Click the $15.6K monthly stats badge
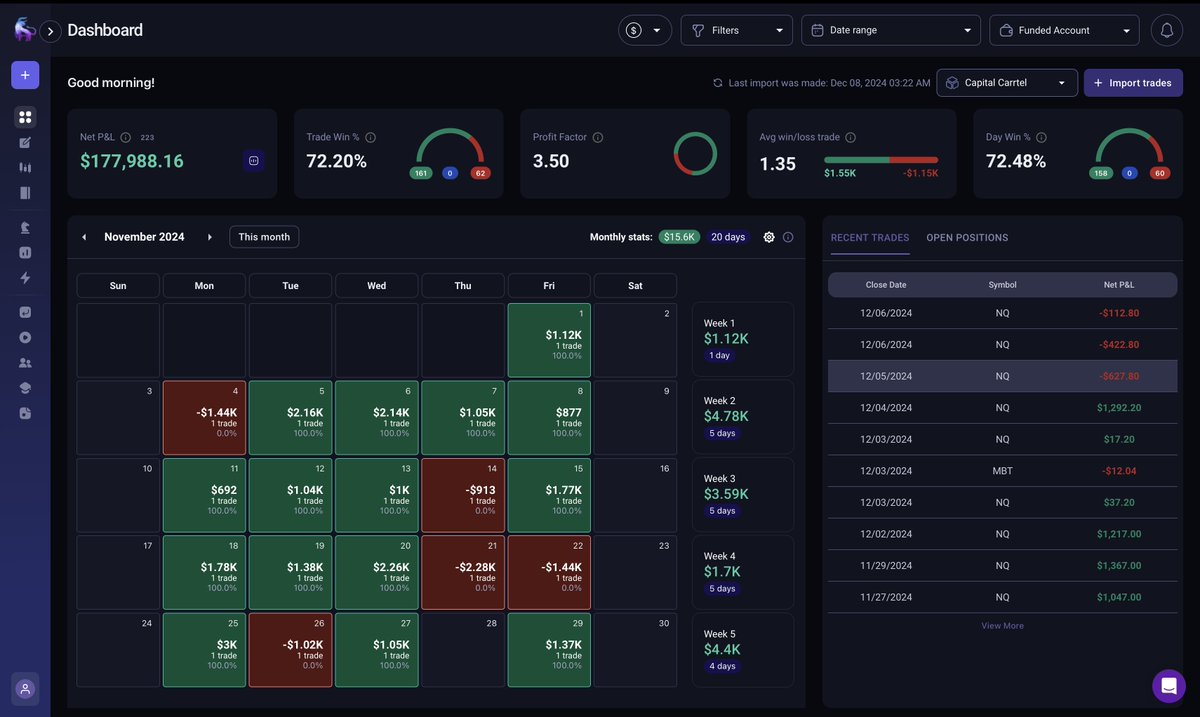Image resolution: width=1200 pixels, height=717 pixels. coord(679,237)
